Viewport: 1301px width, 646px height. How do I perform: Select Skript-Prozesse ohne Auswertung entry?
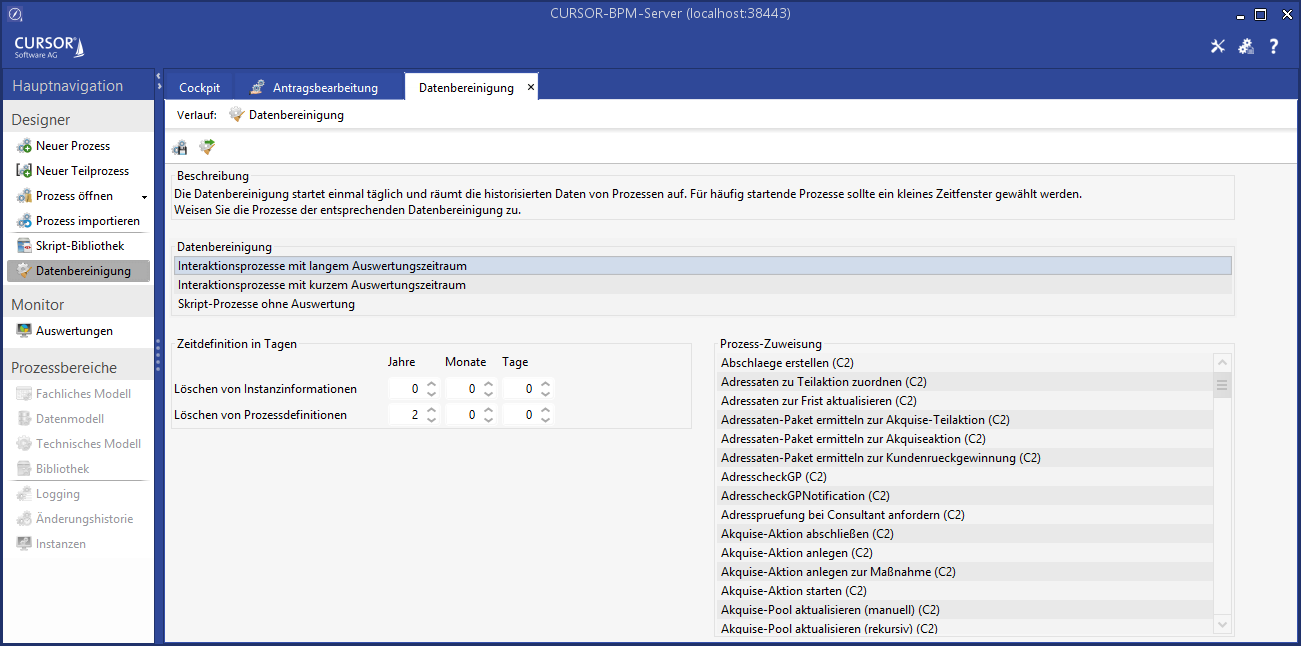(x=266, y=304)
